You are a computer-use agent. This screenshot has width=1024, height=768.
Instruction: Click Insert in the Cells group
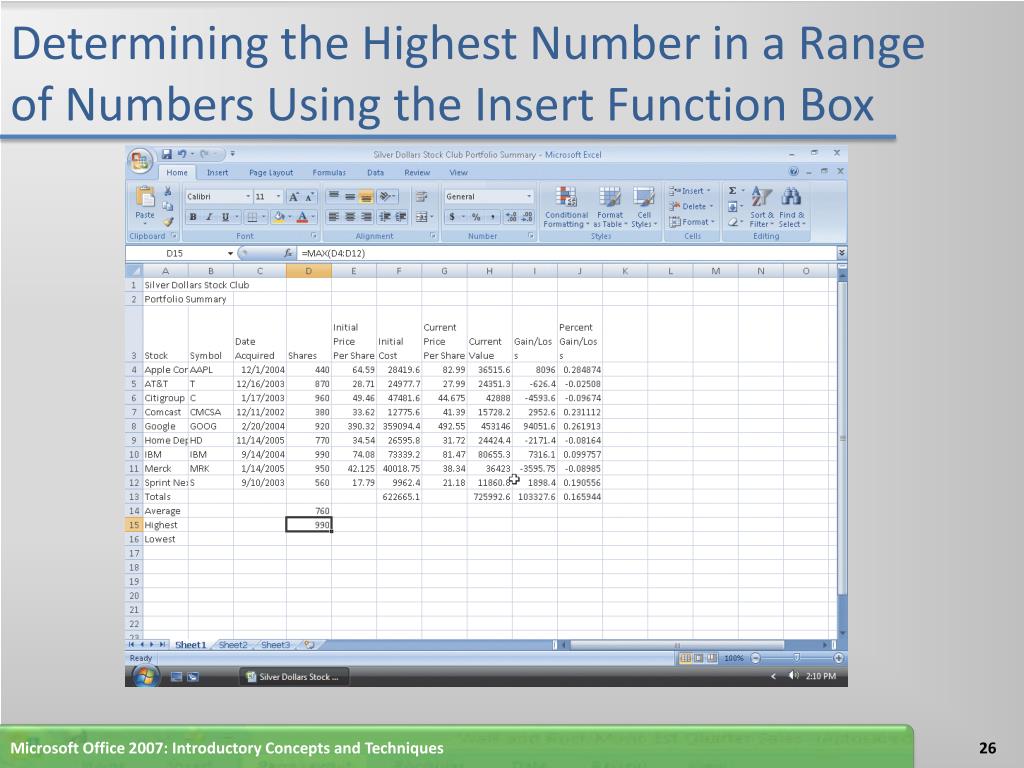click(x=690, y=191)
